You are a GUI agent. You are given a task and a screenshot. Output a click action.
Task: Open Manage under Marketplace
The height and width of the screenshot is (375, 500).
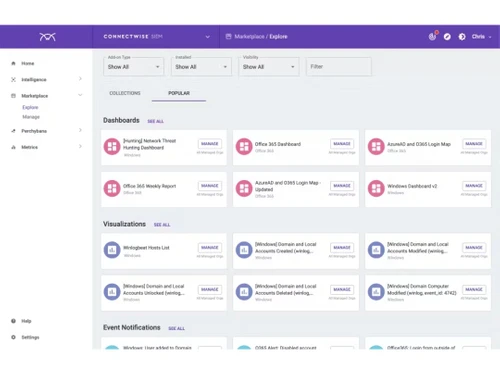pos(31,117)
